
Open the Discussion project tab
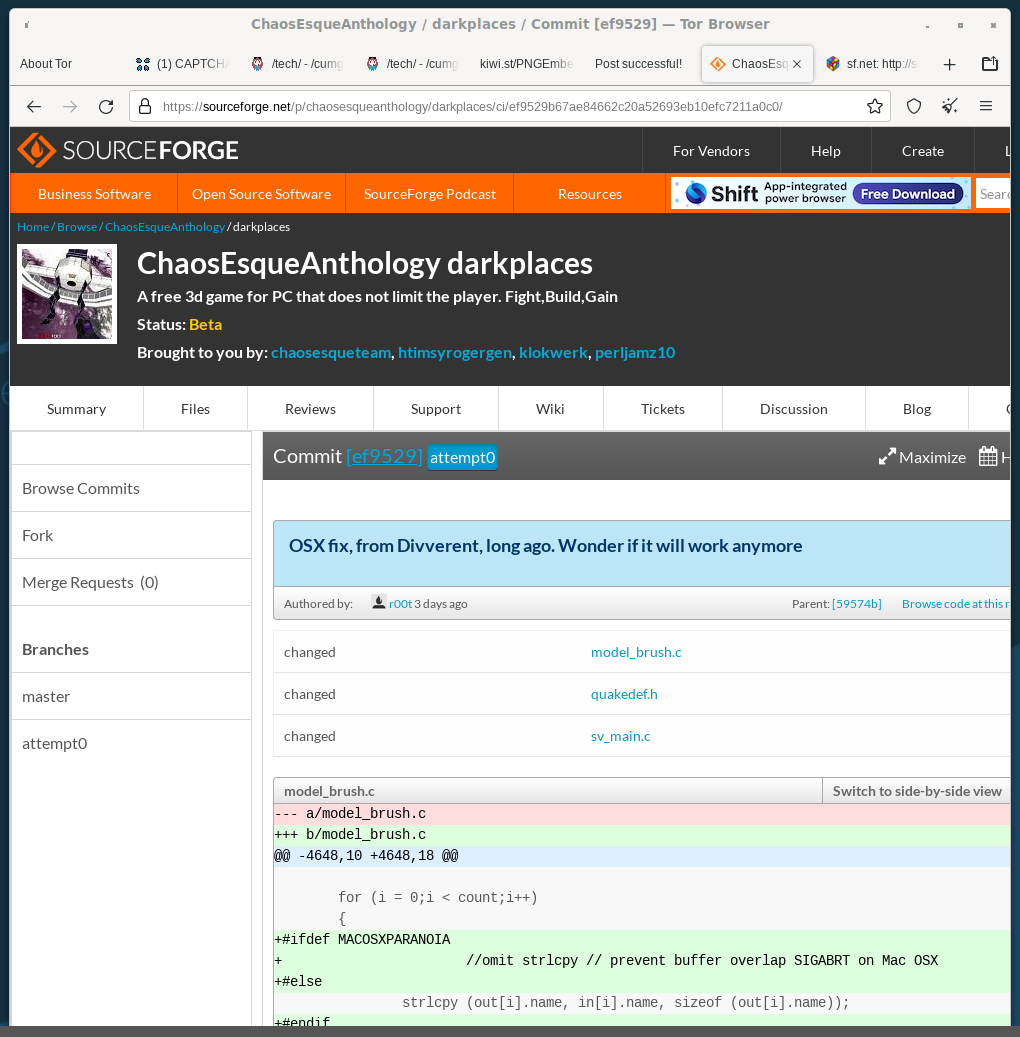pos(794,409)
